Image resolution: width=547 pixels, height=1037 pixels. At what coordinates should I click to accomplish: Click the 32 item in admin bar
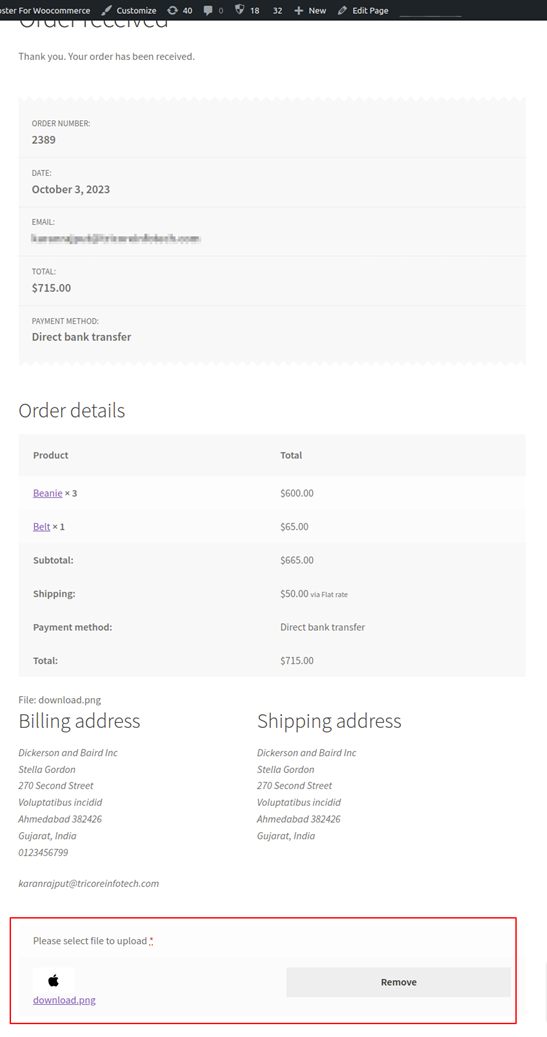[x=277, y=11]
